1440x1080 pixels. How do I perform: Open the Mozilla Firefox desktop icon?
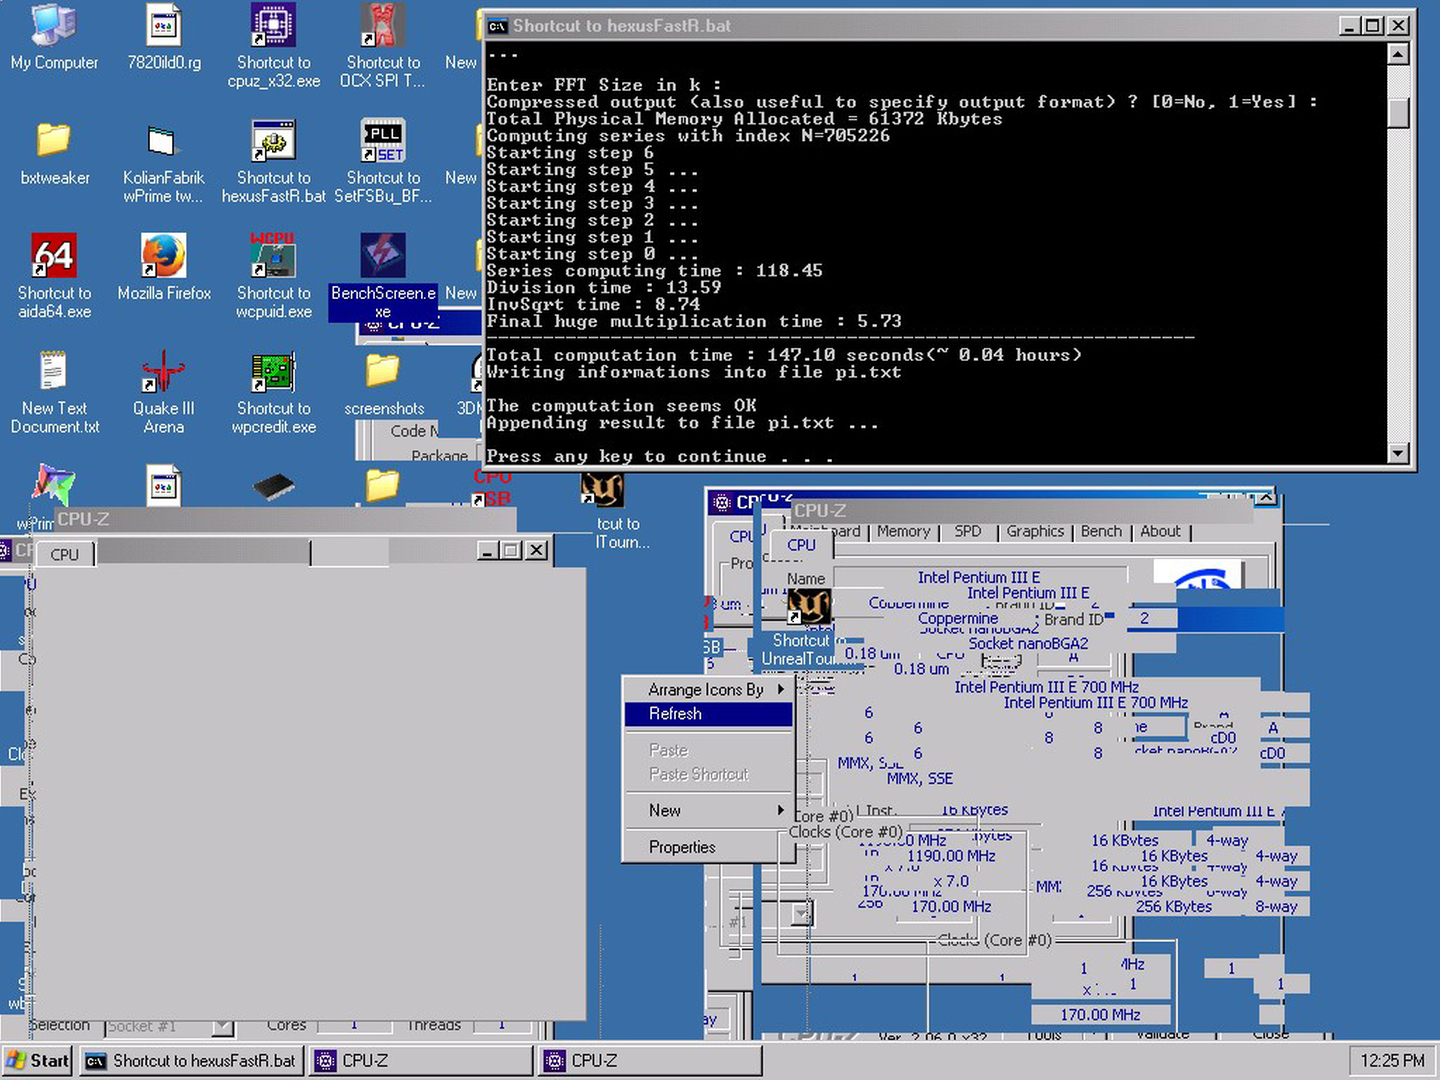coord(164,268)
